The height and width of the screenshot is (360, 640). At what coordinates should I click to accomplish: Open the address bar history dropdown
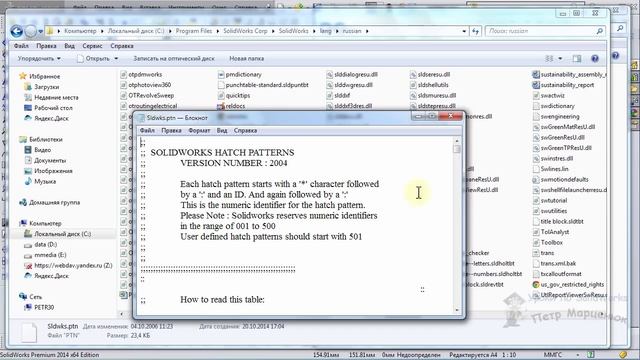coord(464,31)
